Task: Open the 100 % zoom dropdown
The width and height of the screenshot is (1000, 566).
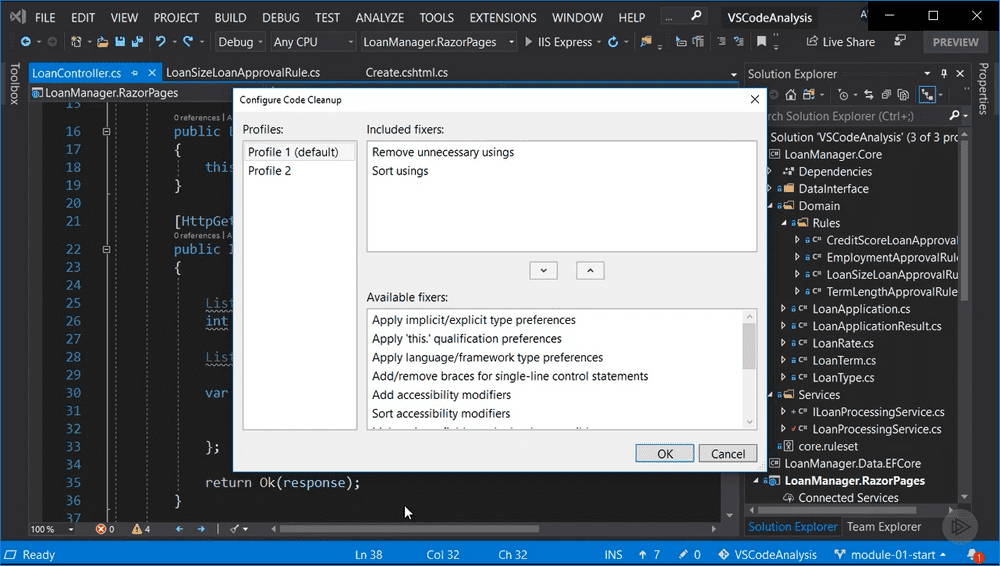Action: tap(71, 530)
